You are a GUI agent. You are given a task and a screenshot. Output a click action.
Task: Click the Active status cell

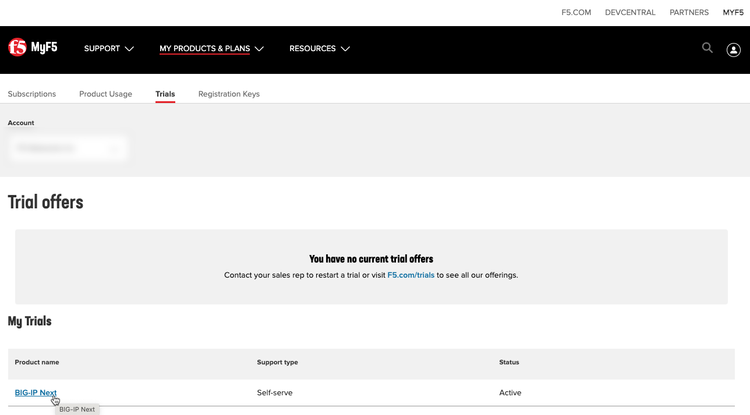(510, 393)
